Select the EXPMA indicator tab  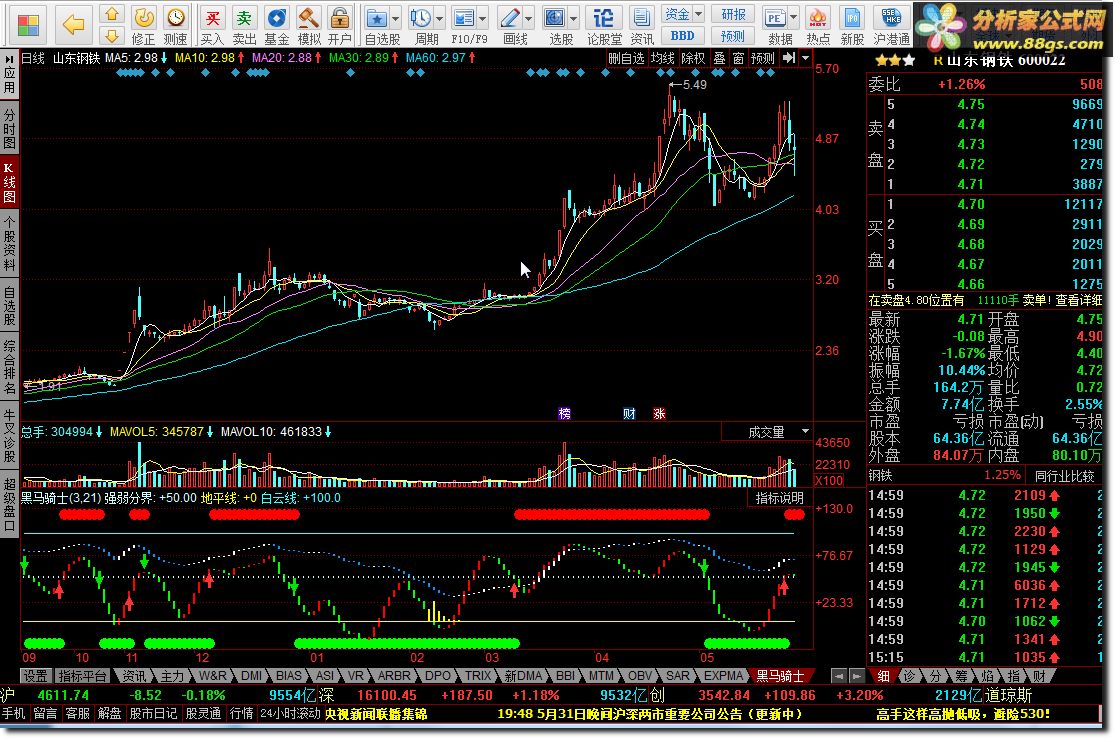(723, 675)
